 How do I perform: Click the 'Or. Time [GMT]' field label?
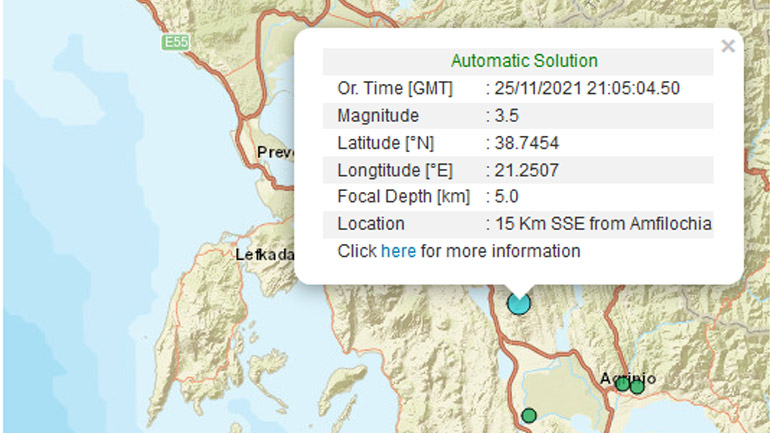click(x=395, y=88)
